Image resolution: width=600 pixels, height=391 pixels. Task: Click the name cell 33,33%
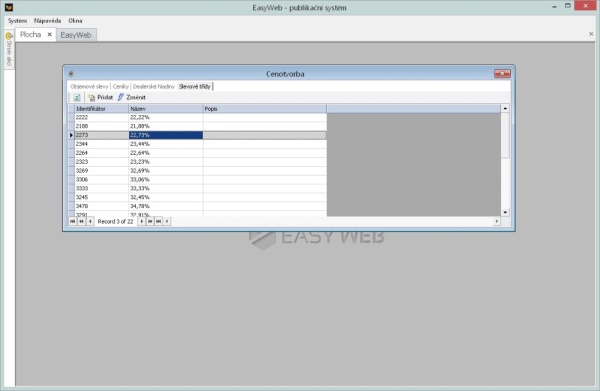pos(166,188)
